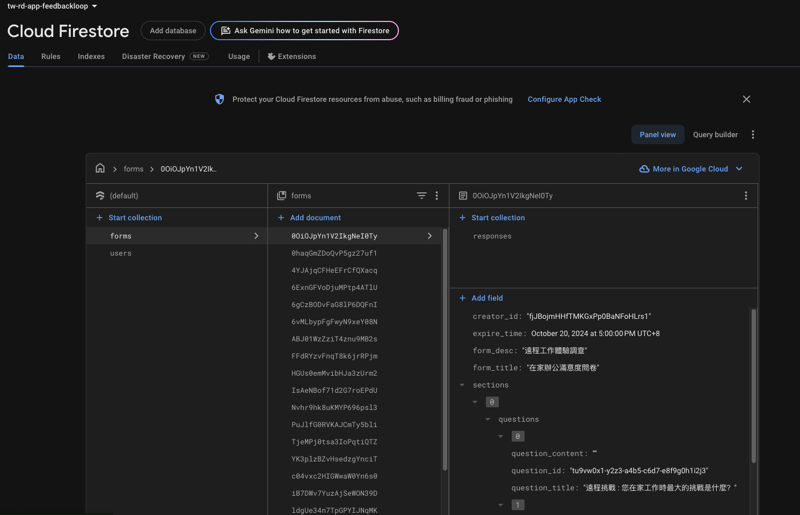This screenshot has width=800, height=515.
Task: Open filter icon in forms column
Action: pyautogui.click(x=421, y=196)
